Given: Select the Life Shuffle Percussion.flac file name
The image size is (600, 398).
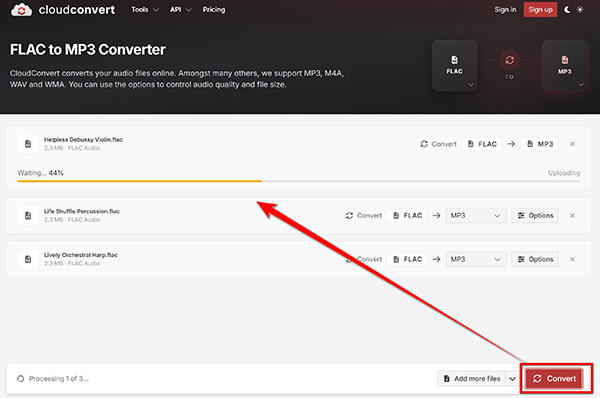Looking at the screenshot, I should click(x=82, y=211).
